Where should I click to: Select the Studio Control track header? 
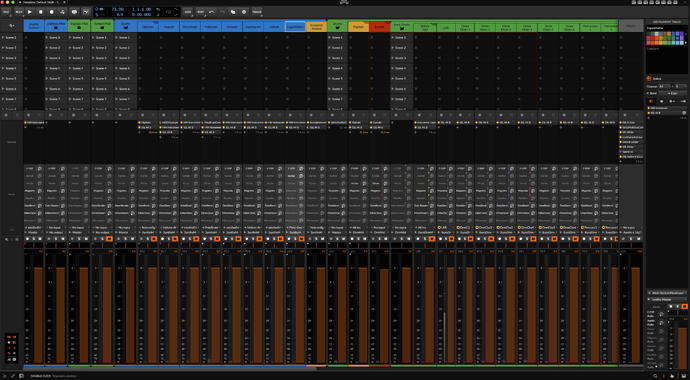coord(33,26)
